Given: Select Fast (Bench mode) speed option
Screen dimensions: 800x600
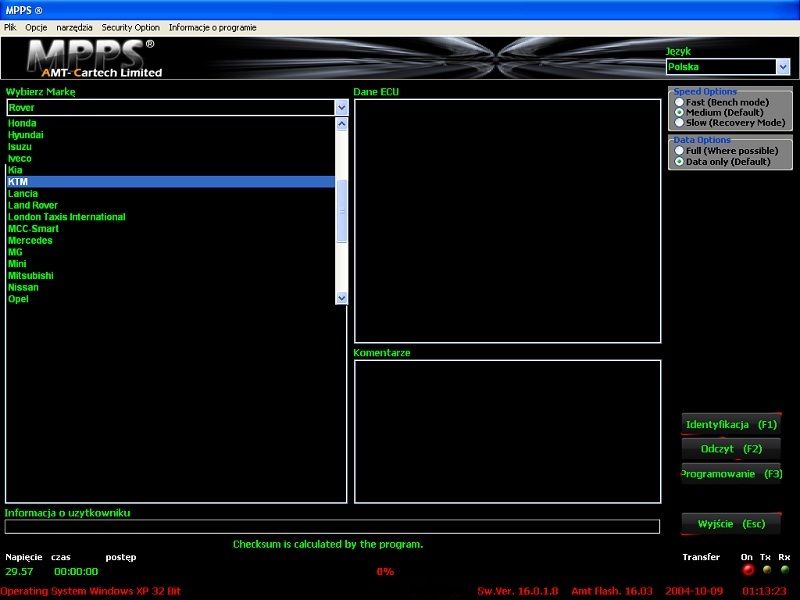Looking at the screenshot, I should click(x=680, y=103).
